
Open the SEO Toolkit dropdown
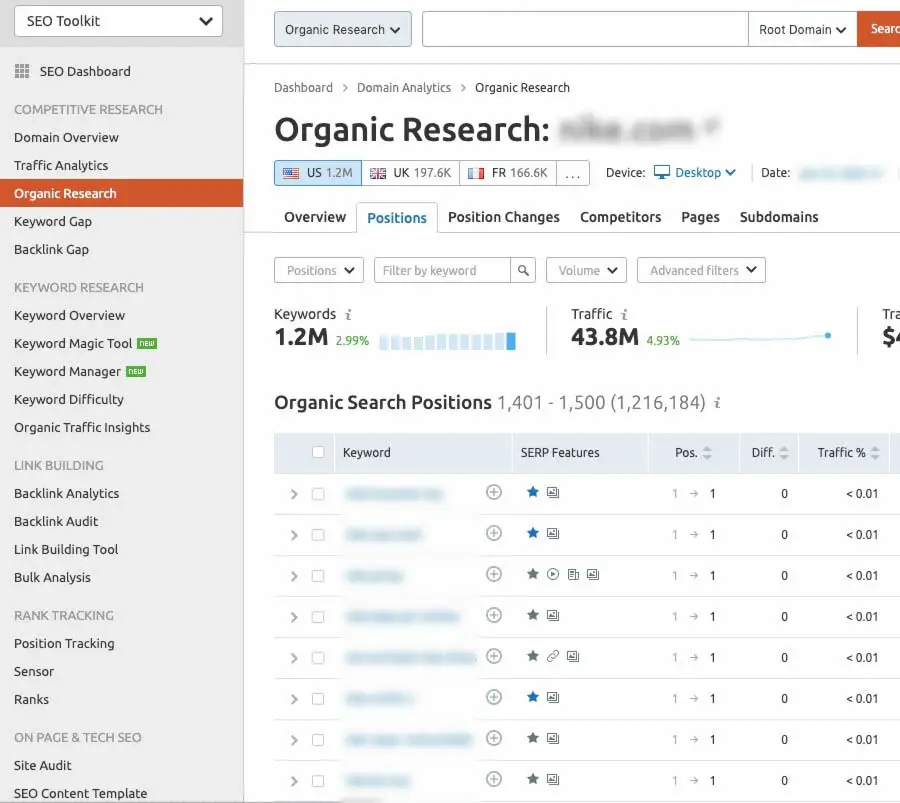[x=118, y=21]
